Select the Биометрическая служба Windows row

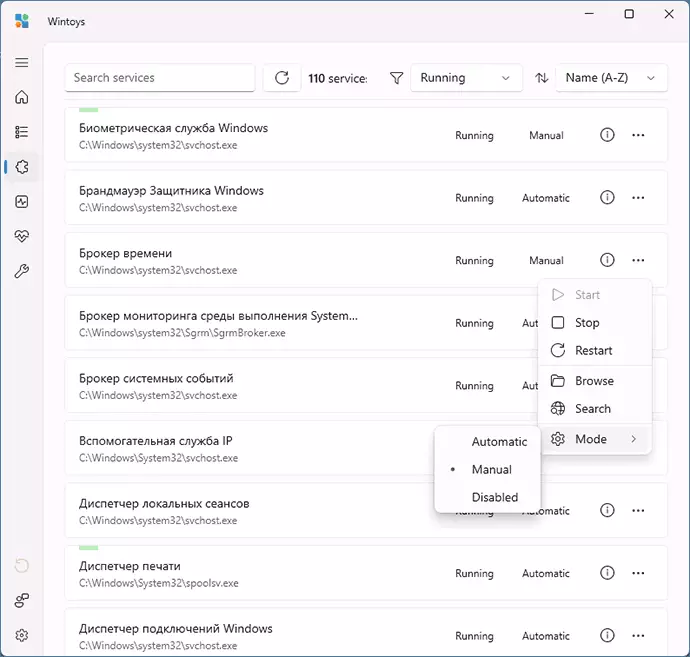[x=366, y=135]
